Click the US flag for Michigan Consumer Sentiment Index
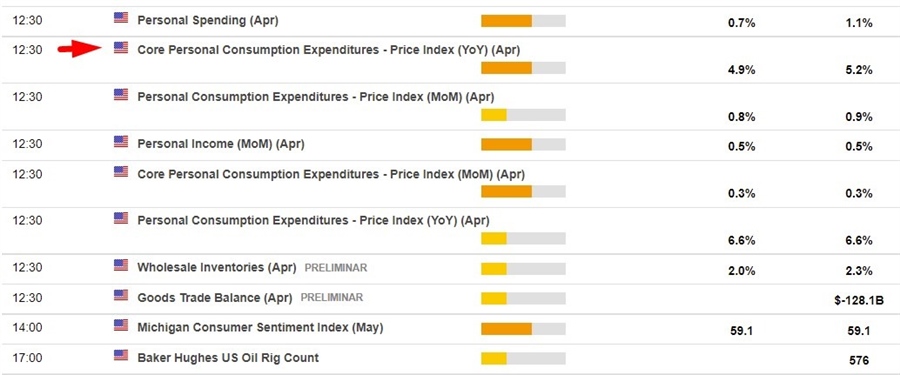 (x=121, y=326)
